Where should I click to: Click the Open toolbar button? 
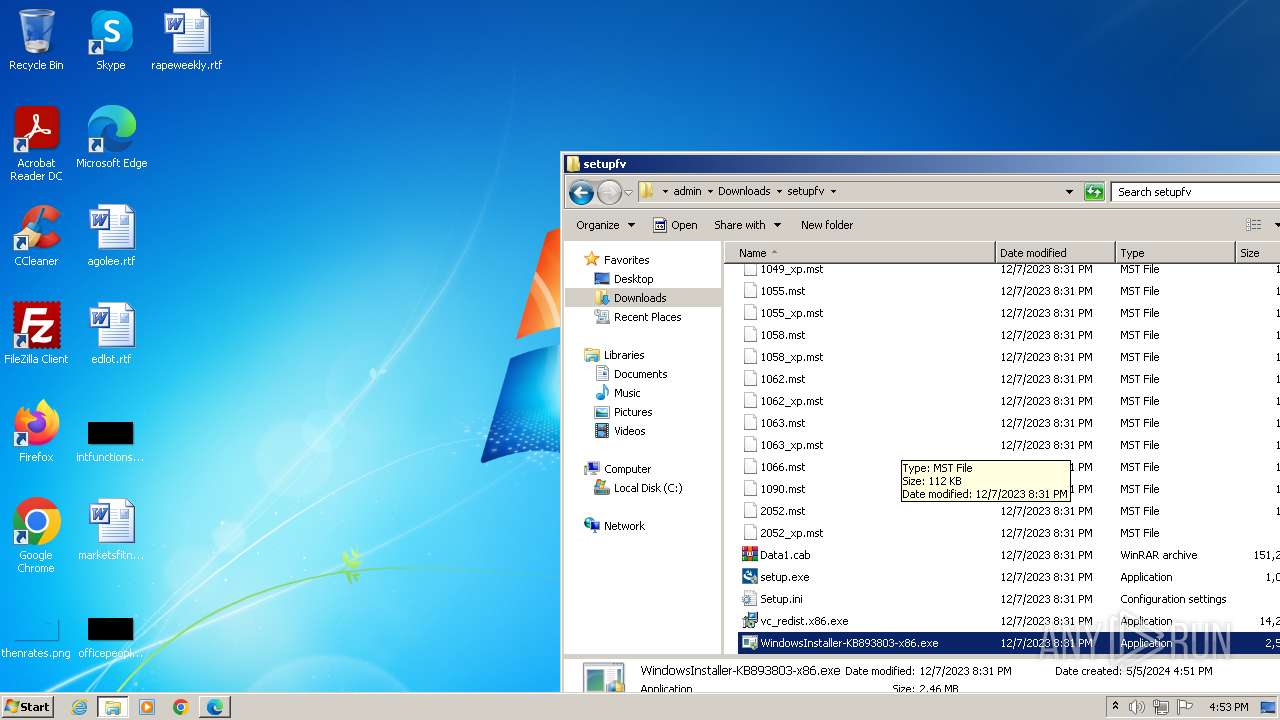click(x=675, y=225)
